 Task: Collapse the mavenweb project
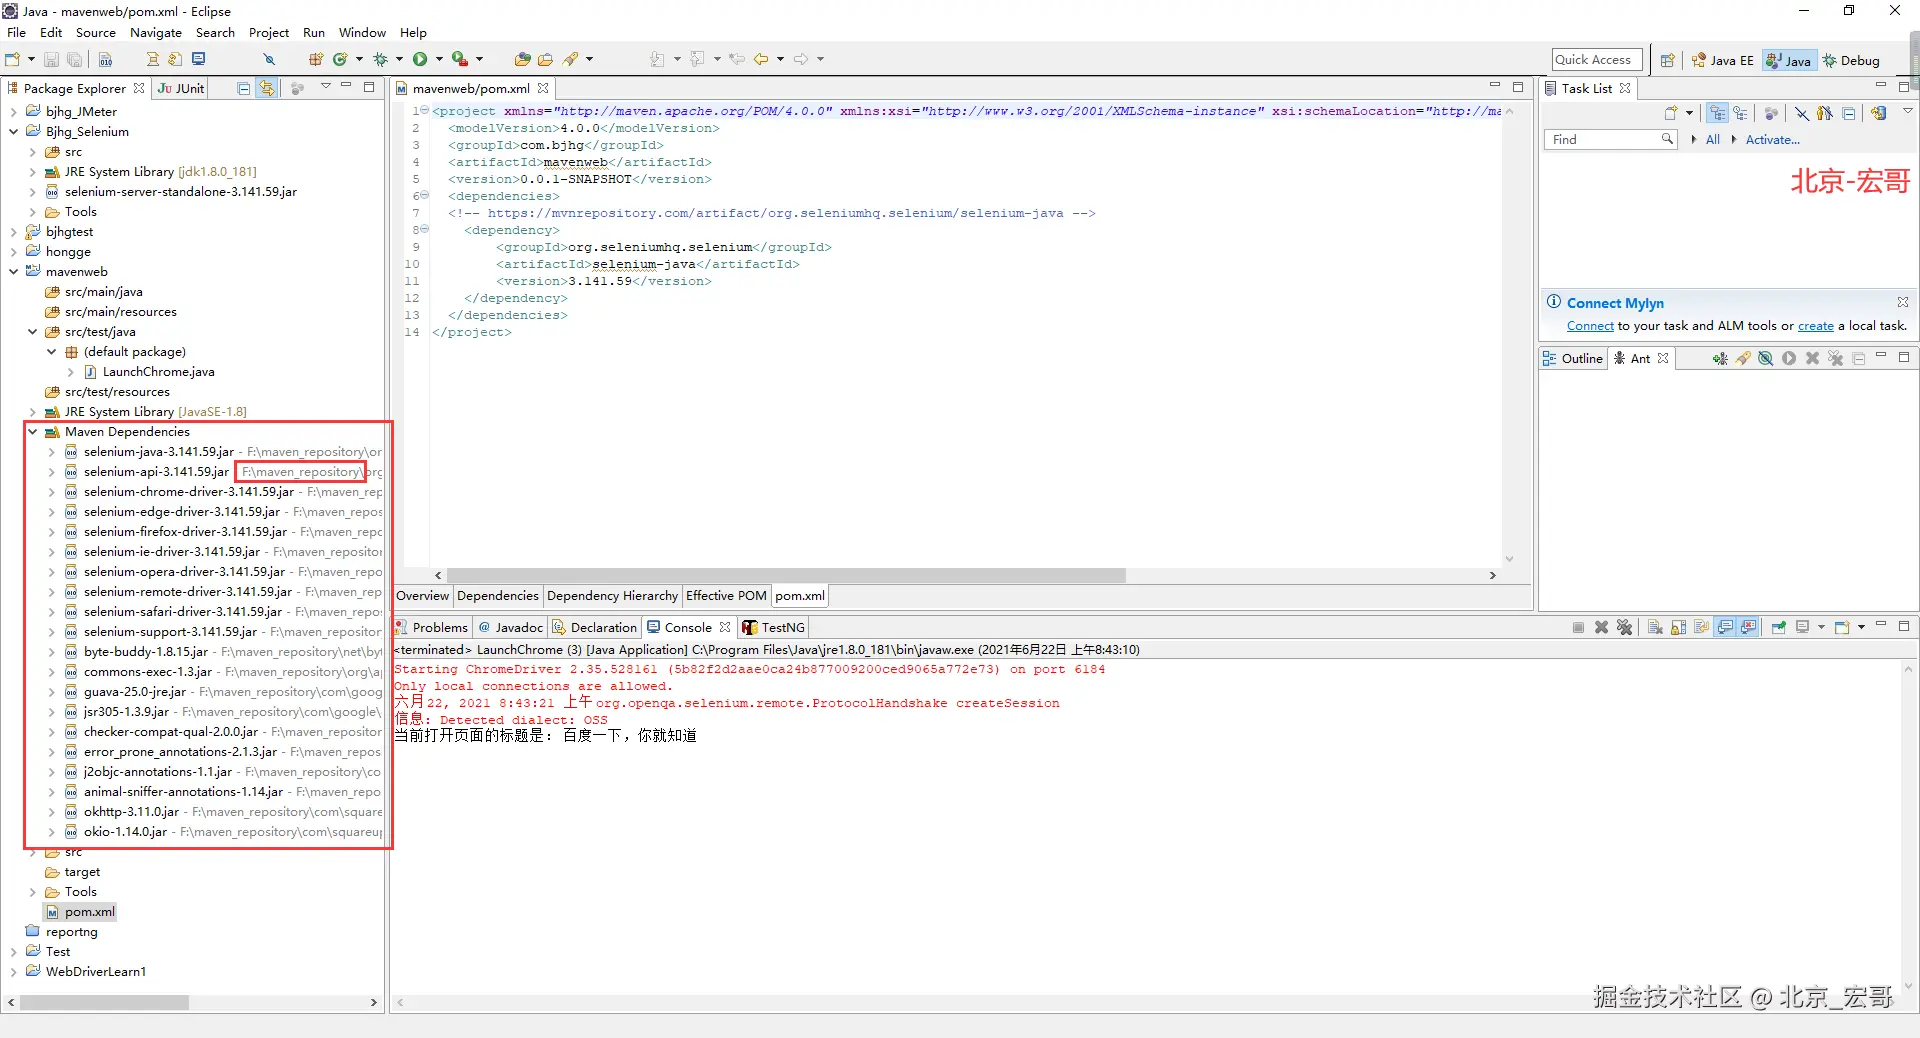(x=14, y=272)
